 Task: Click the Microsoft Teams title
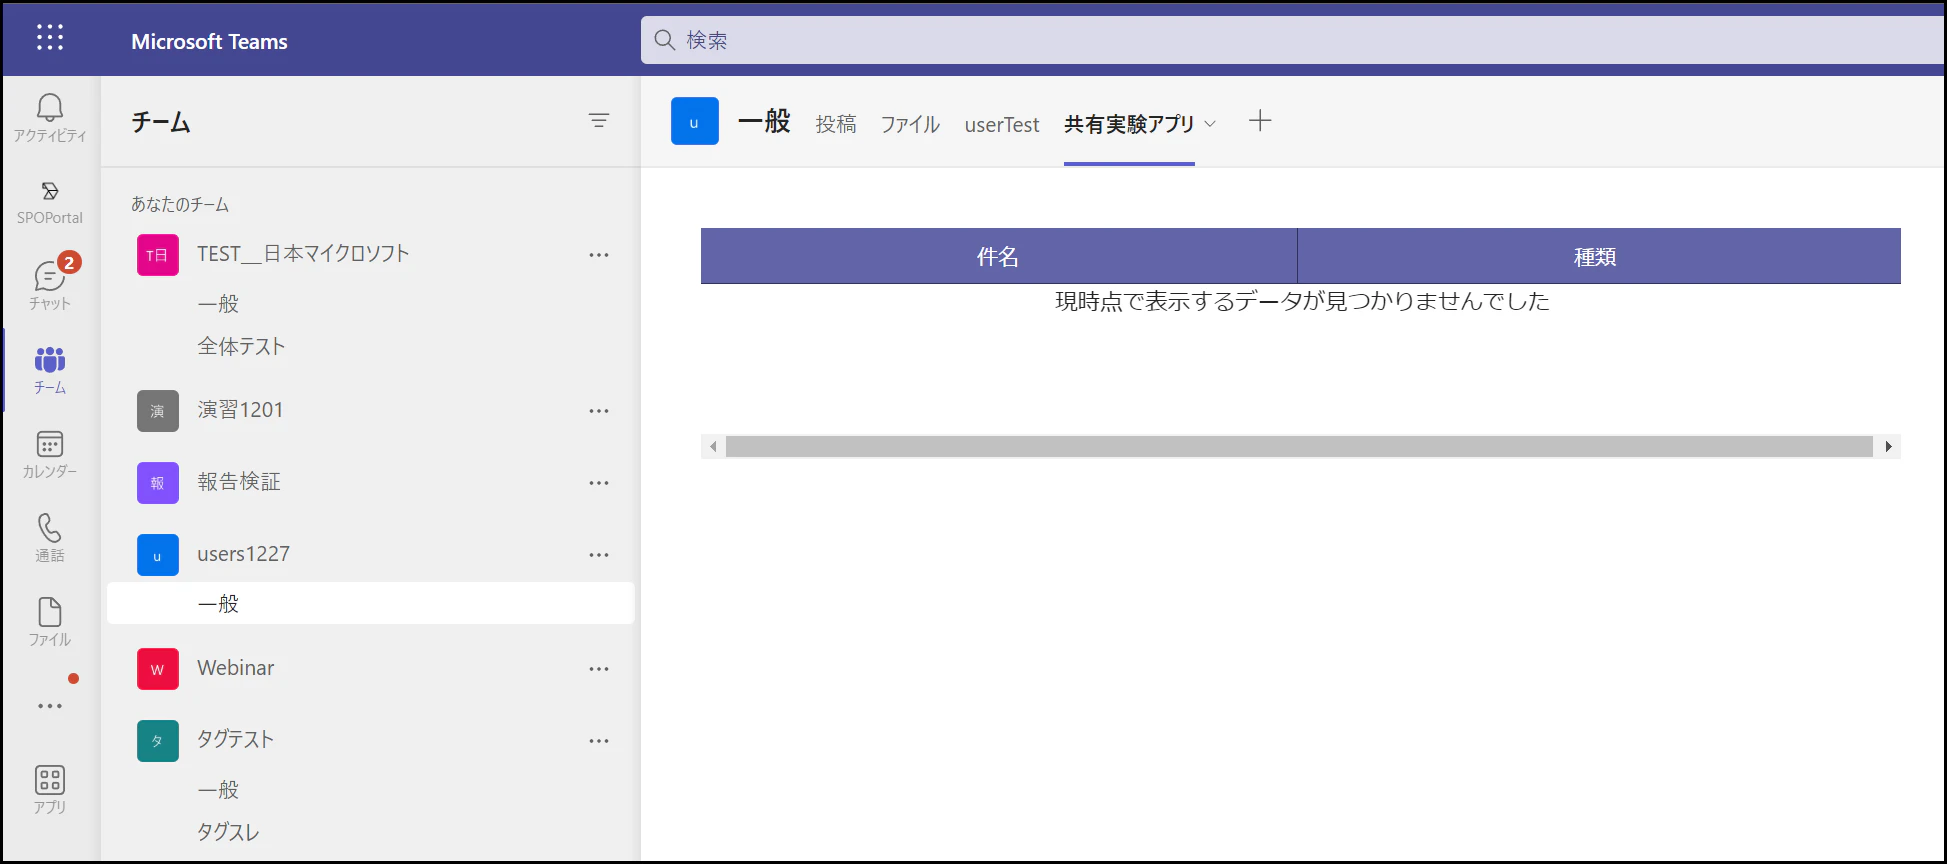click(209, 42)
